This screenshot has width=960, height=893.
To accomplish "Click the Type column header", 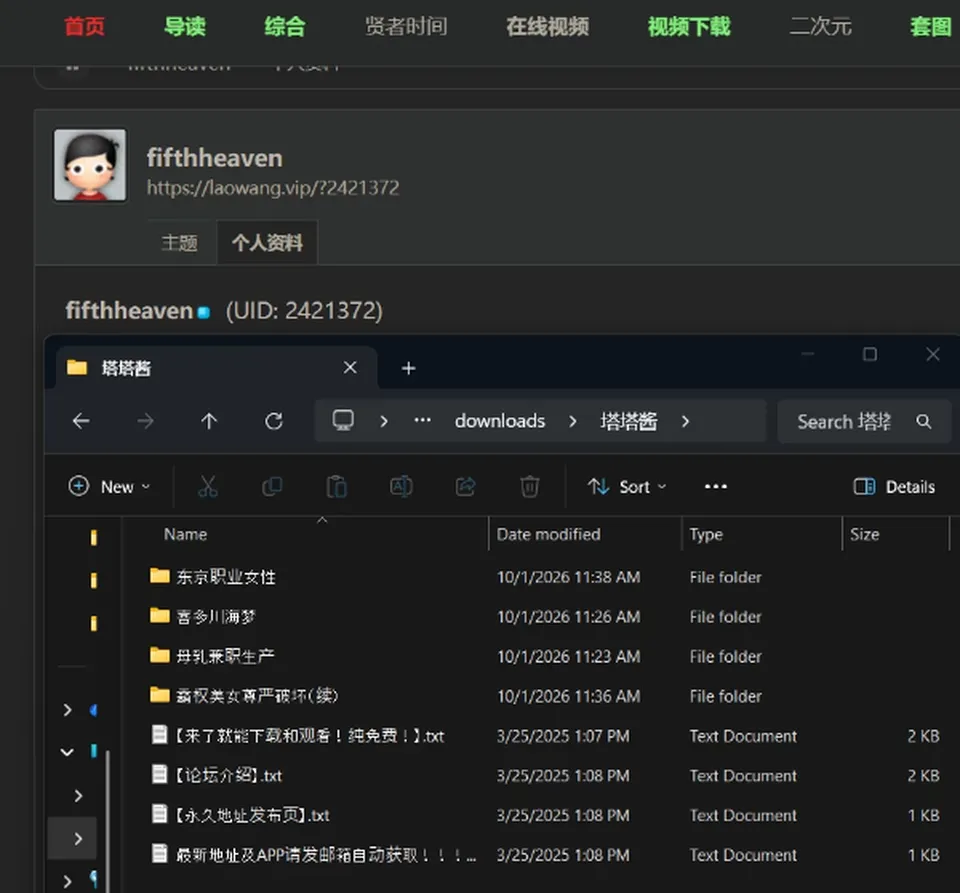I will (706, 534).
